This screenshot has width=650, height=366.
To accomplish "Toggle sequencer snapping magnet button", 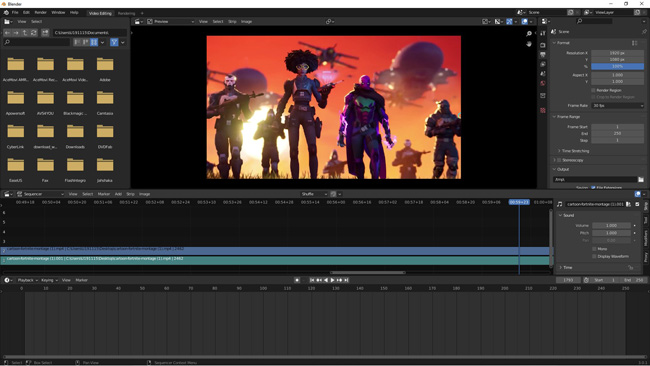I will (x=333, y=194).
